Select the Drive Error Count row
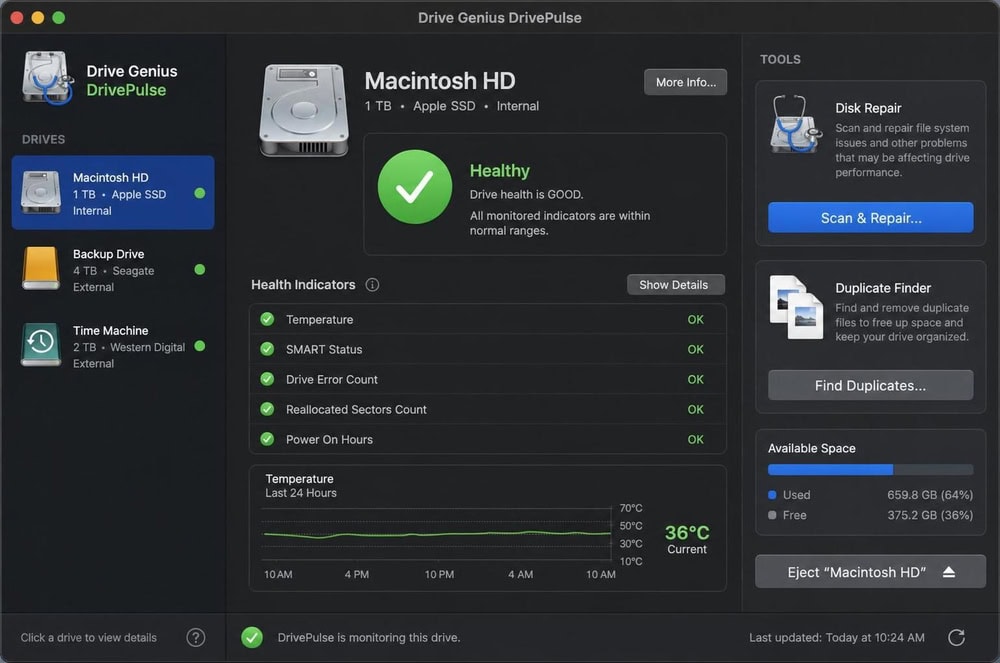Screen dimensions: 1000x663 click(x=488, y=379)
